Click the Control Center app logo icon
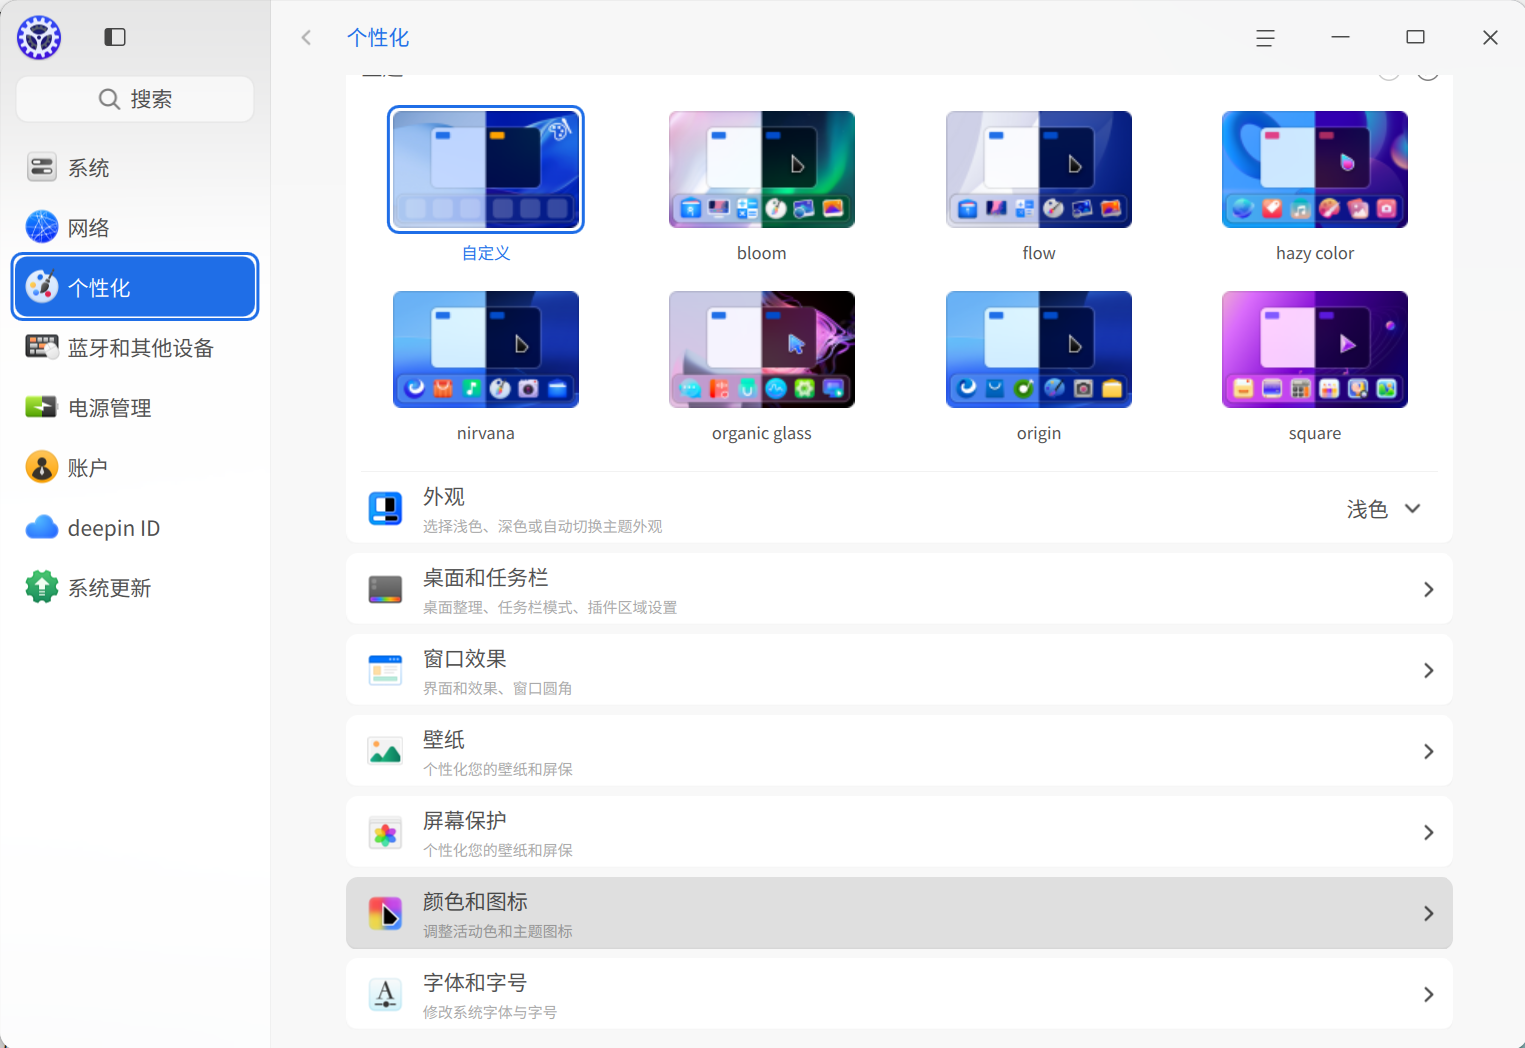Image resolution: width=1525 pixels, height=1048 pixels. 39,38
